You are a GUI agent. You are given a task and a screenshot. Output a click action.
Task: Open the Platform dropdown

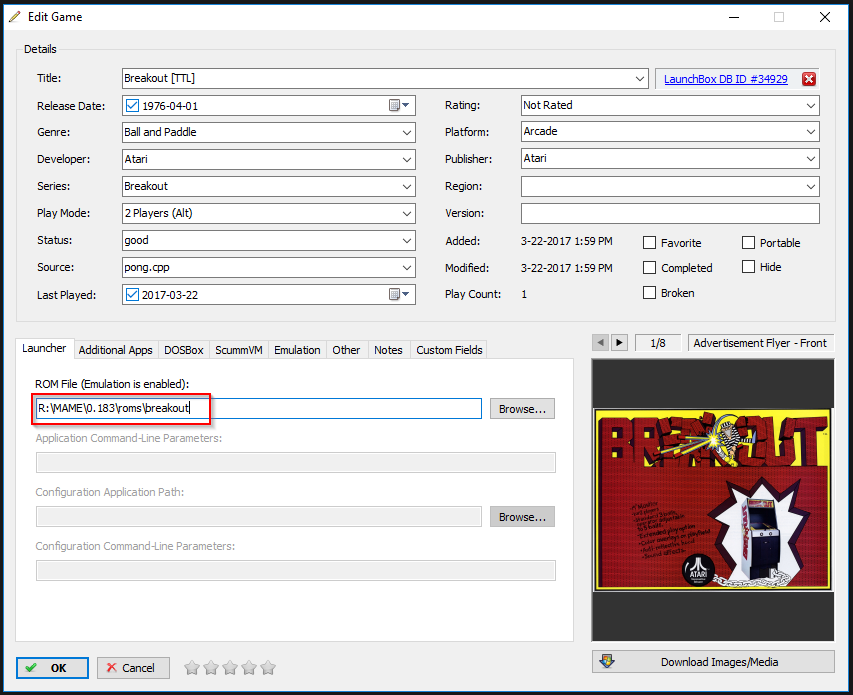tap(811, 132)
